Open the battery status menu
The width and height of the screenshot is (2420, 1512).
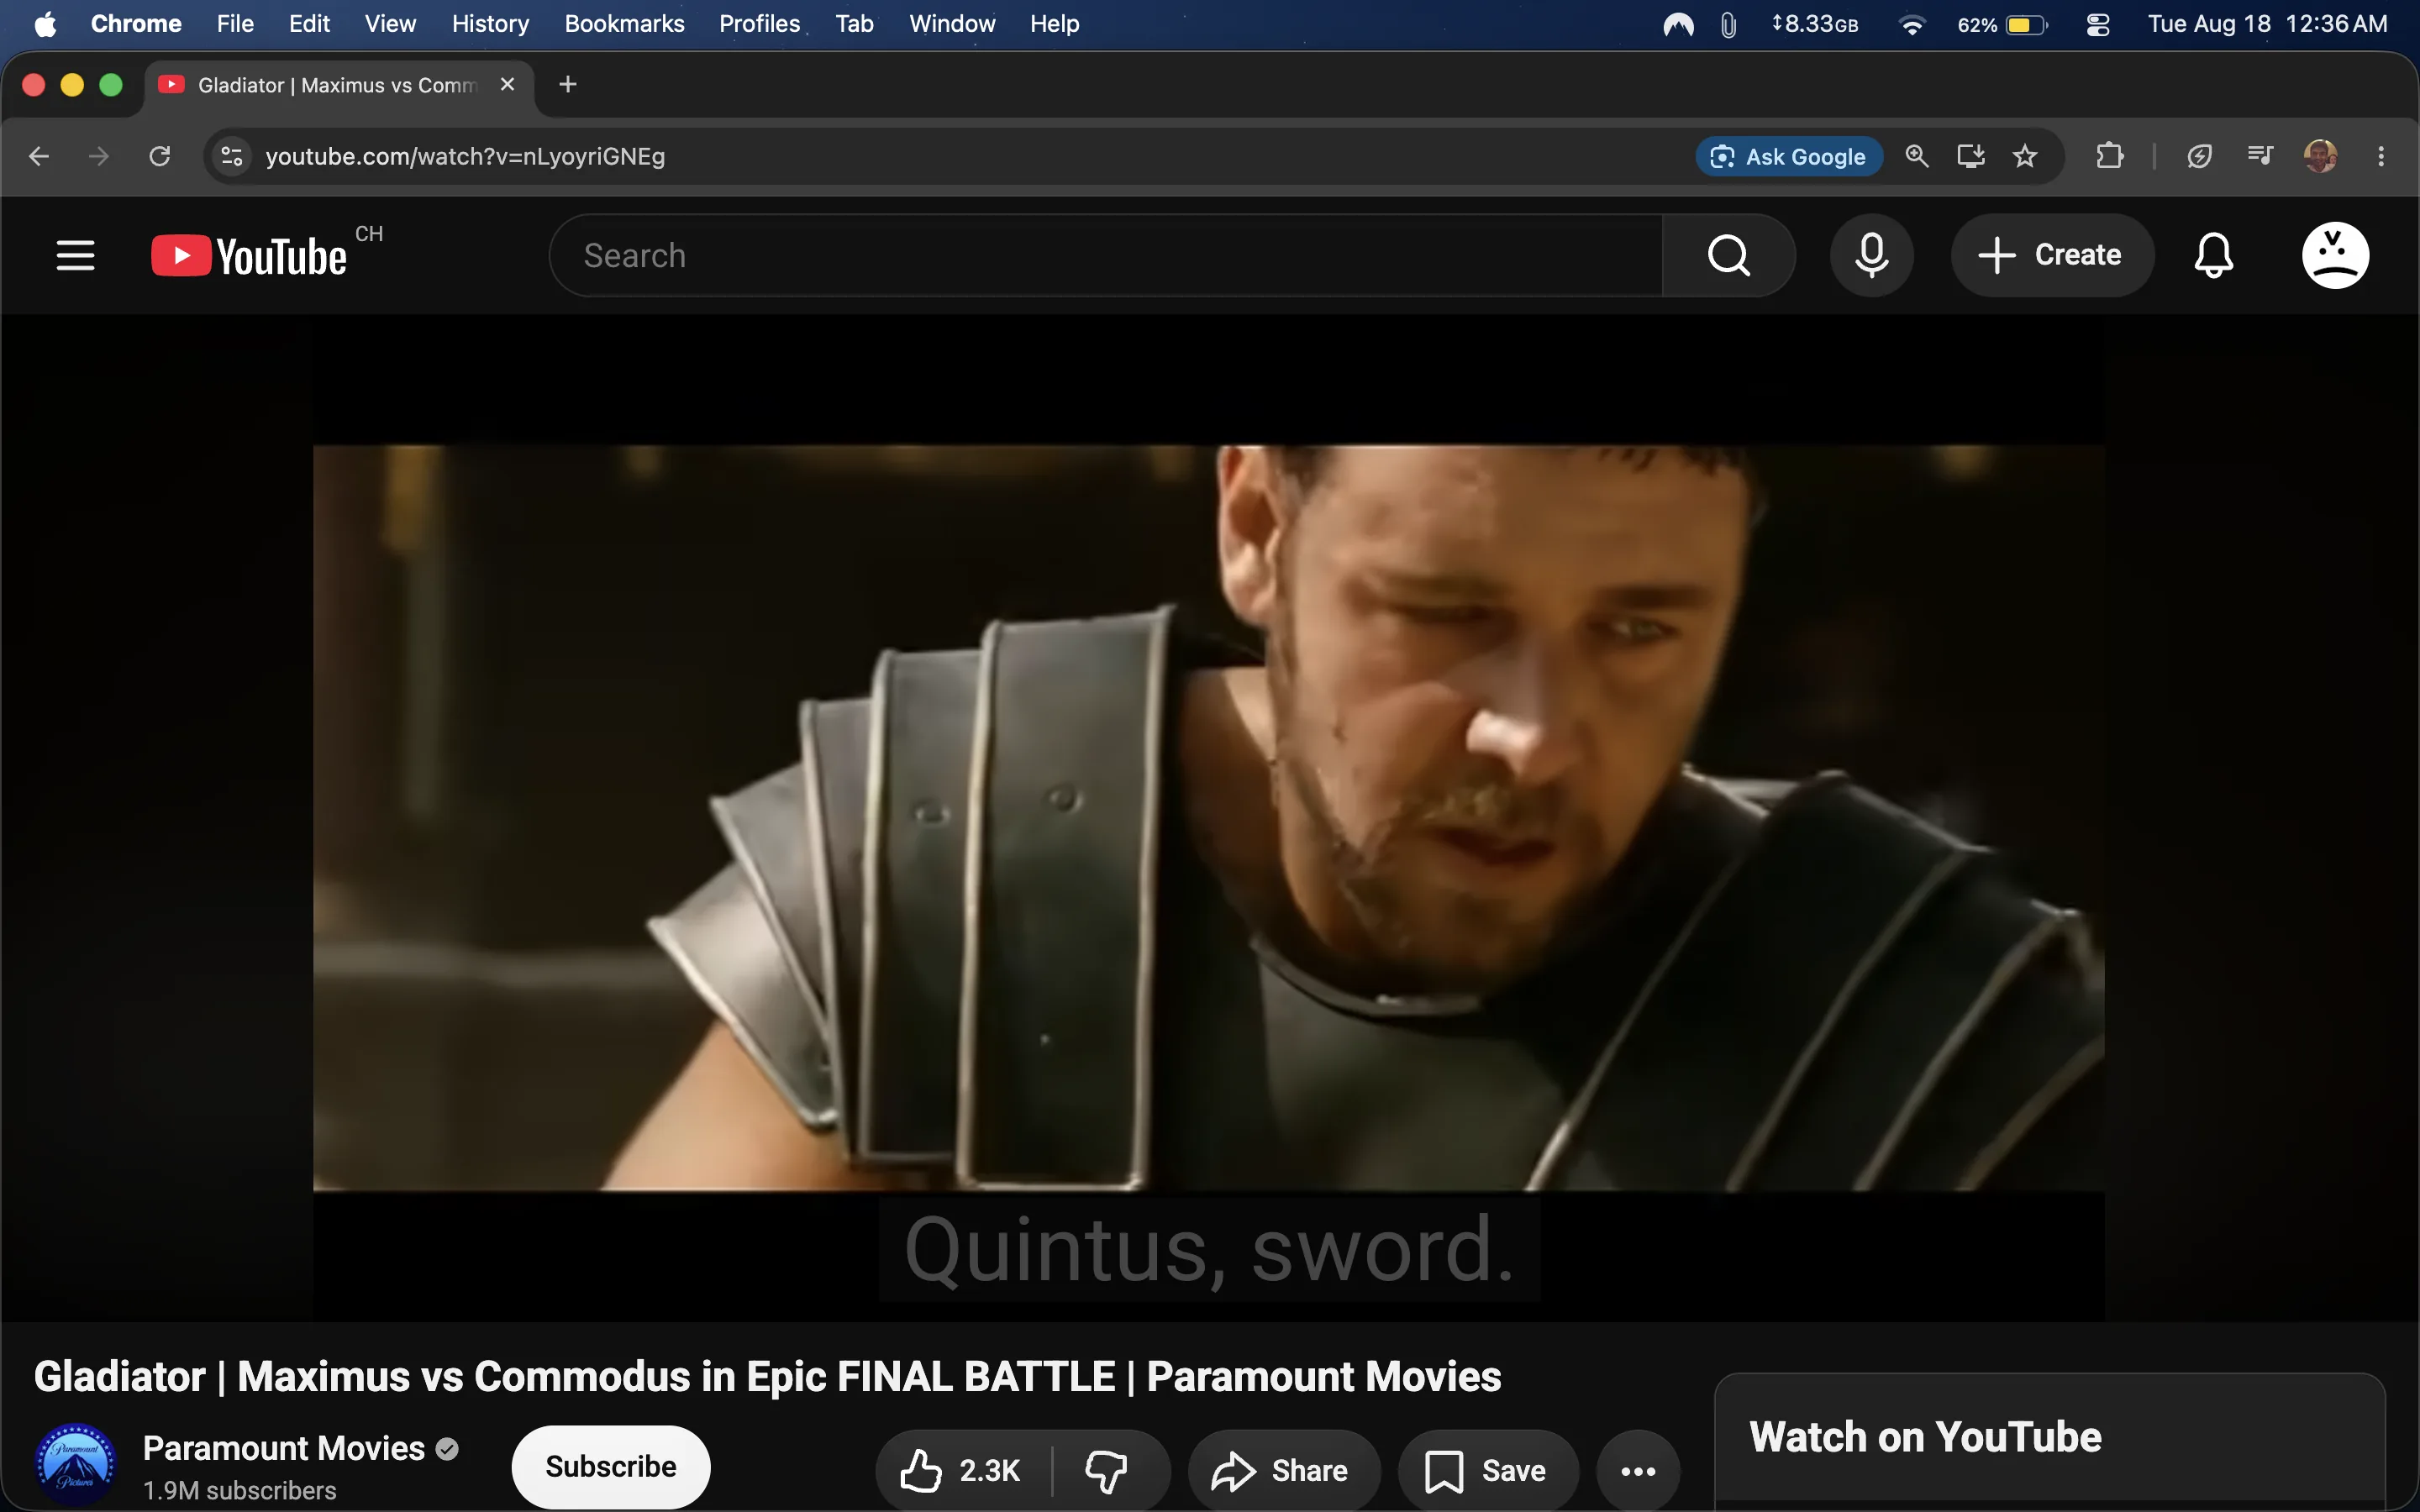(x=2003, y=24)
